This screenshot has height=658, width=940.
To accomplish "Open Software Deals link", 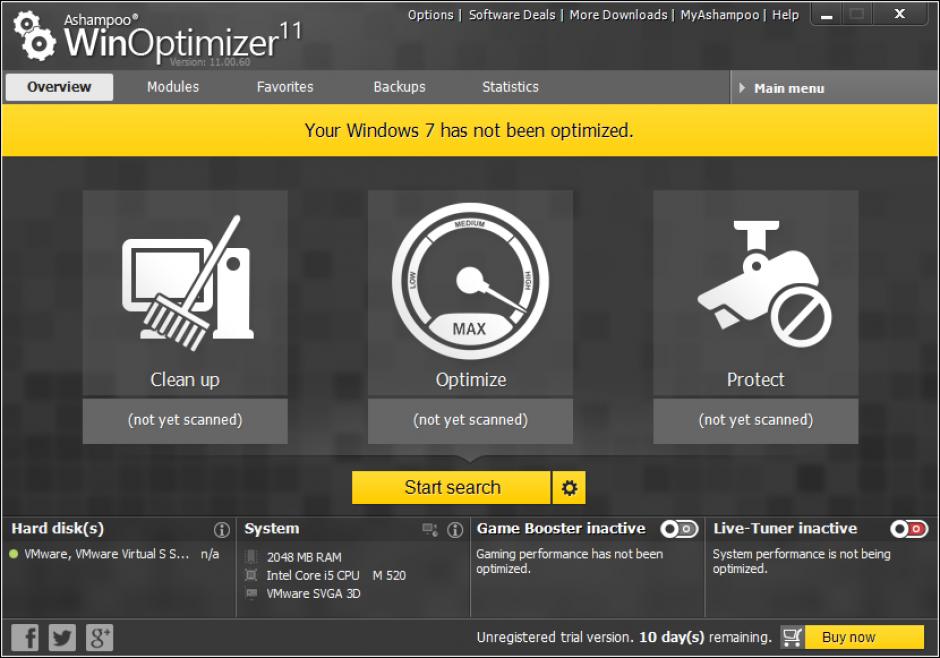I will pos(512,15).
